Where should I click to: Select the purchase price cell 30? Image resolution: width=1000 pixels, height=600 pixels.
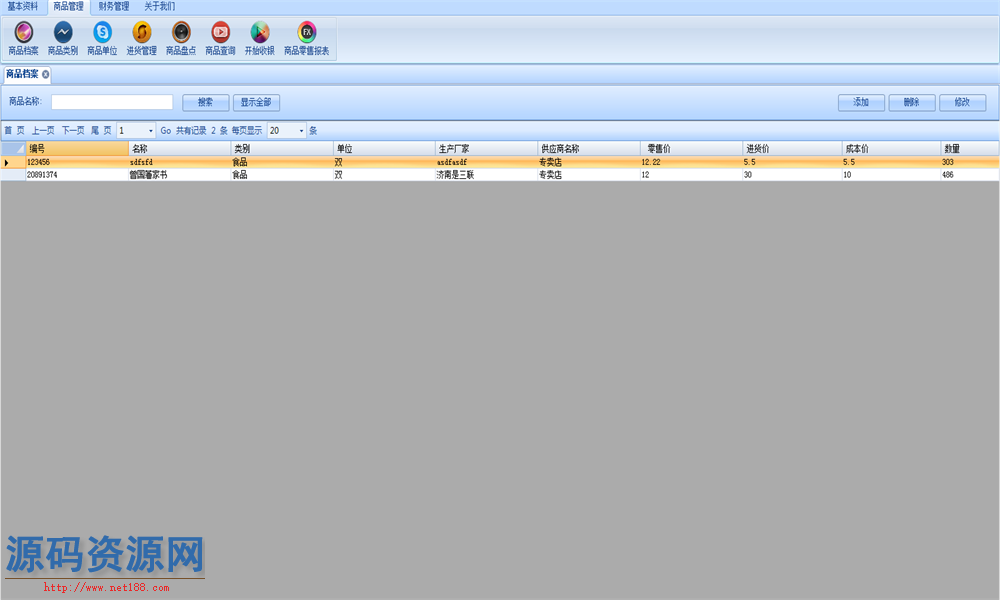pos(792,175)
